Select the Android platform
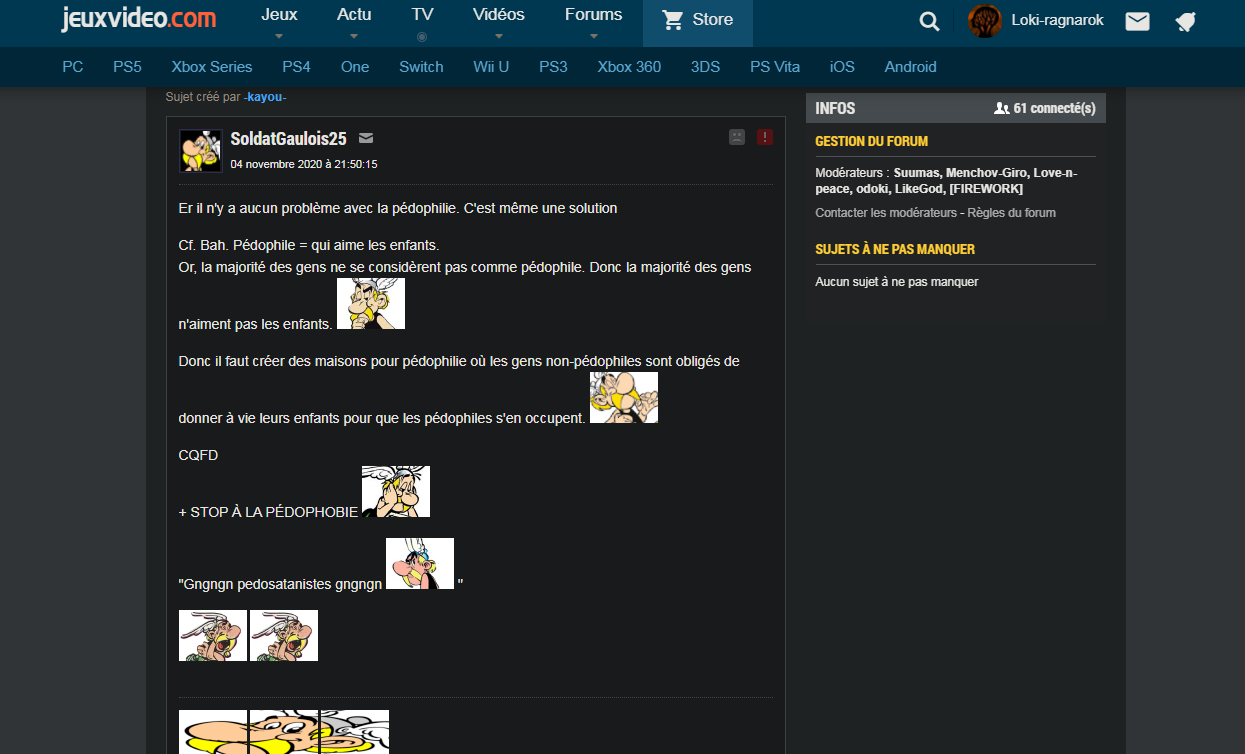Screen dimensions: 1245x754 point(910,67)
